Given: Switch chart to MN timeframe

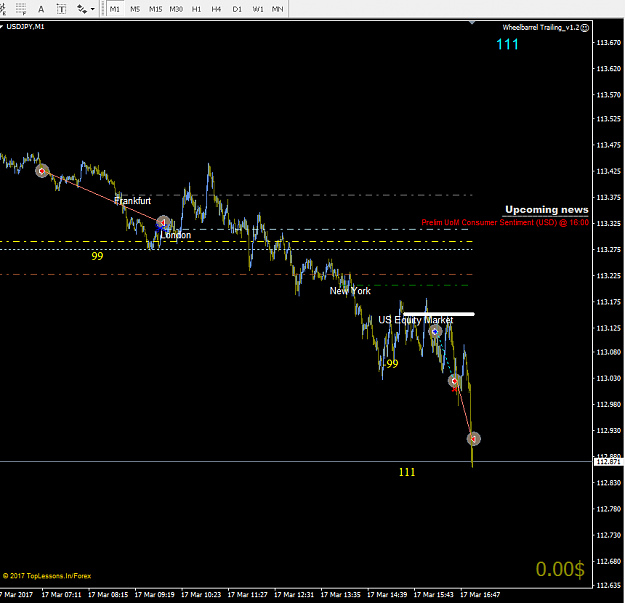Looking at the screenshot, I should [x=277, y=9].
